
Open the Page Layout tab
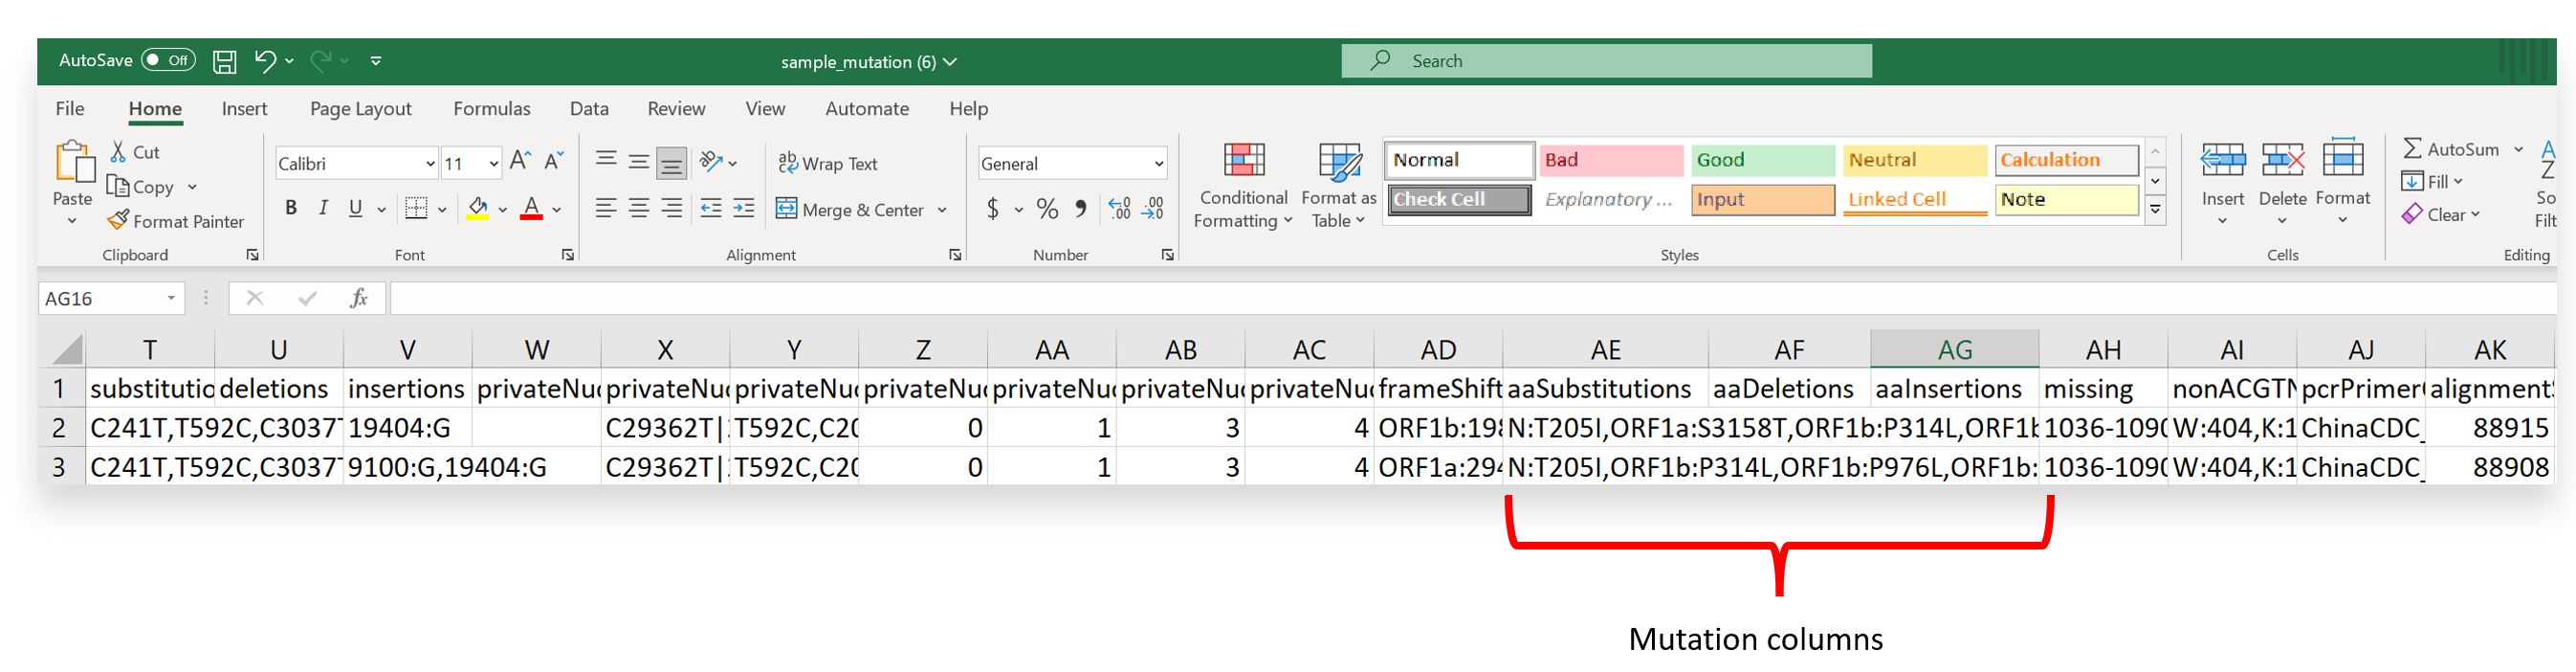point(360,109)
